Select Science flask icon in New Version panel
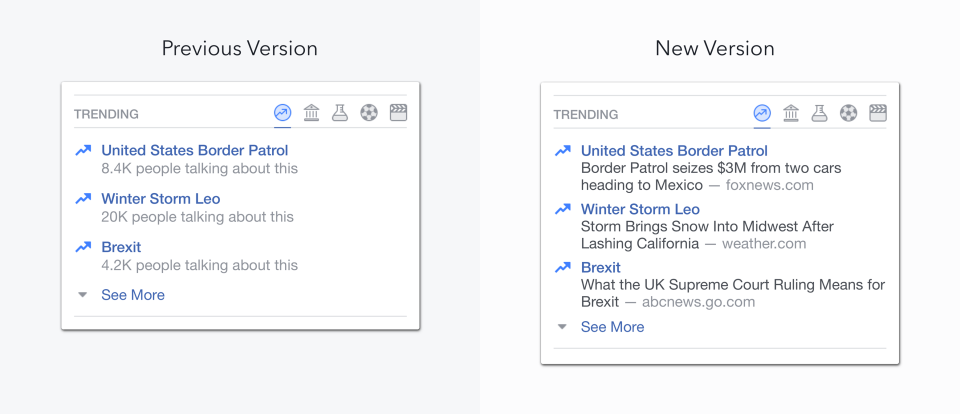960x414 pixels. [820, 113]
